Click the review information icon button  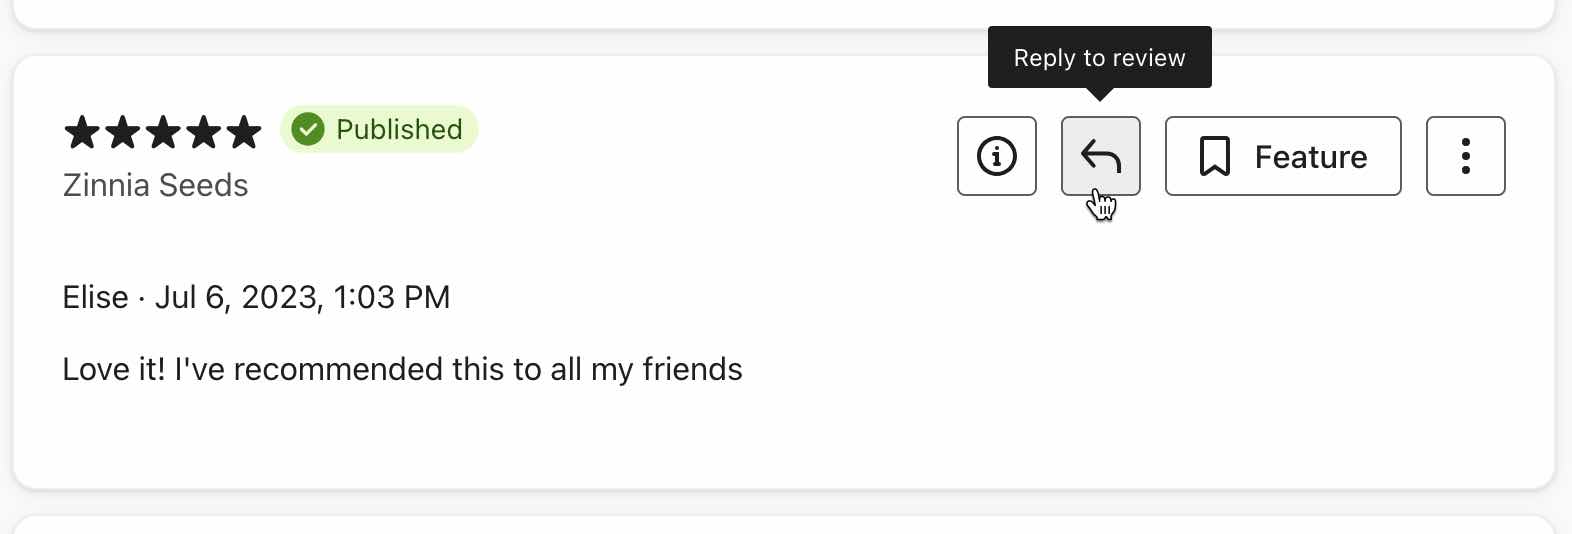click(996, 156)
